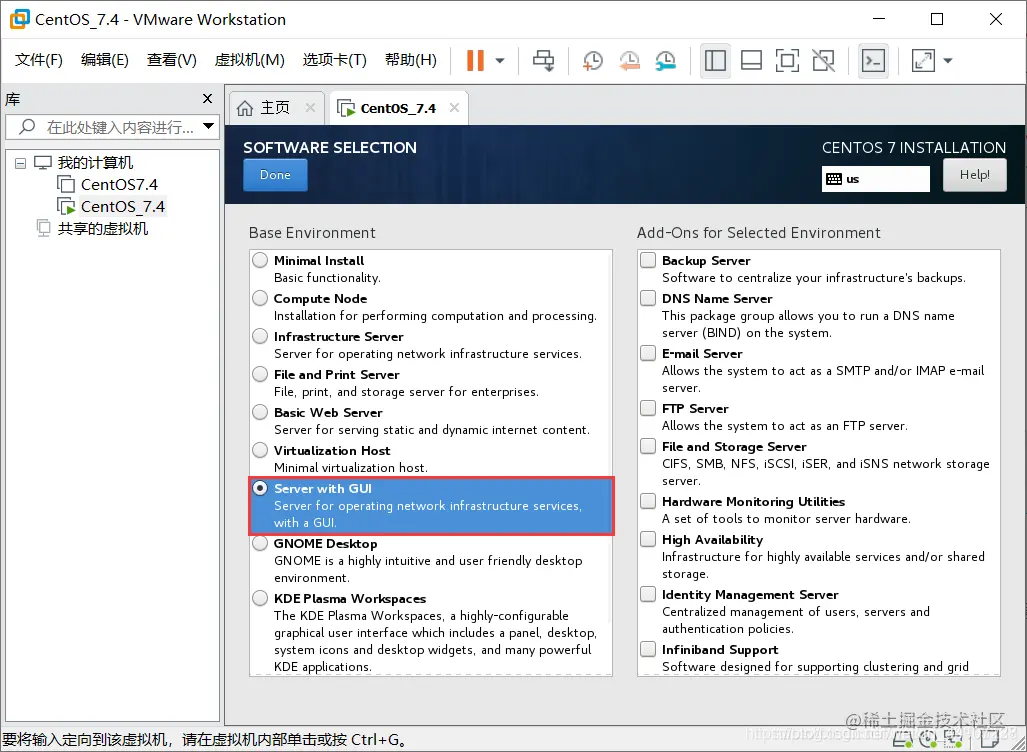The height and width of the screenshot is (752, 1027).
Task: Check Identity Management Server add-on
Action: tap(648, 594)
